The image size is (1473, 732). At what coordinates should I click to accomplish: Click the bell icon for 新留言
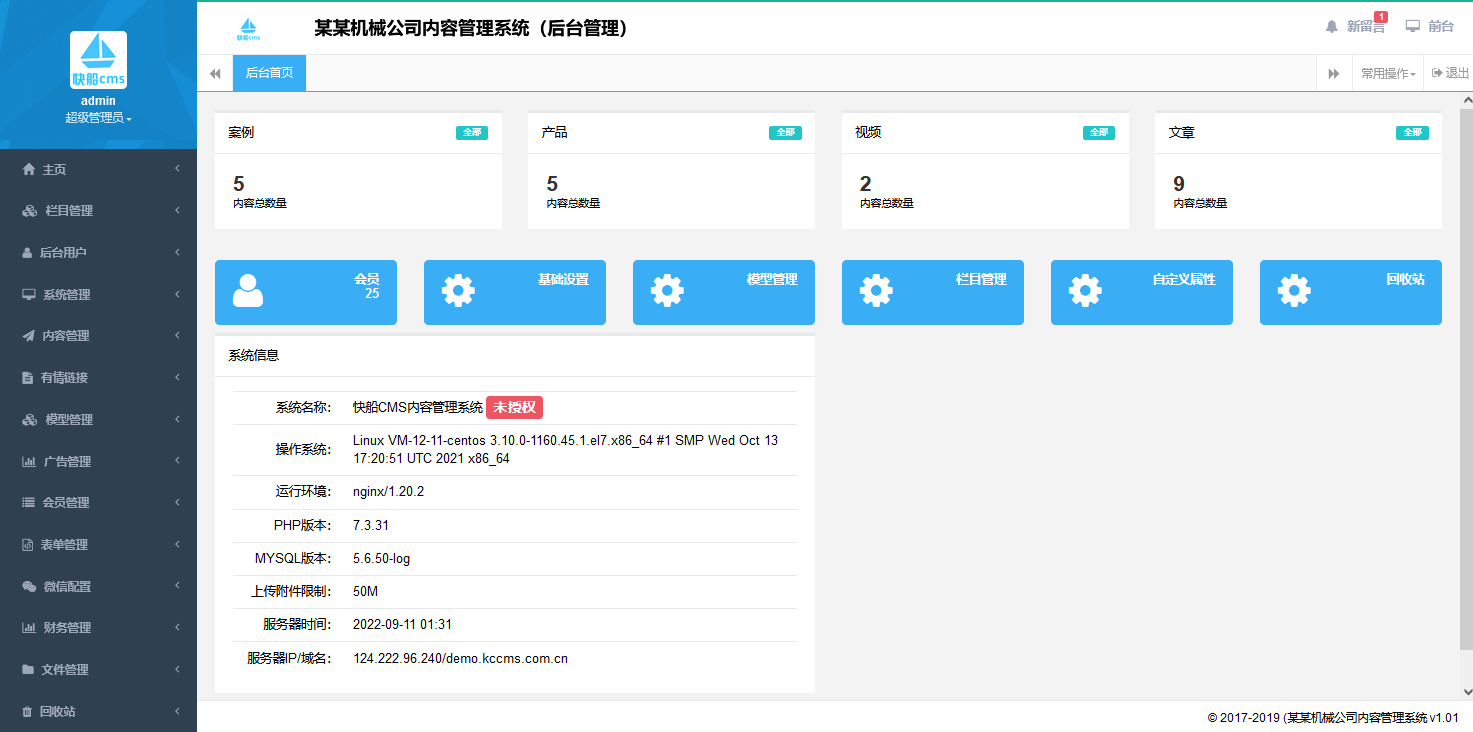(x=1331, y=27)
